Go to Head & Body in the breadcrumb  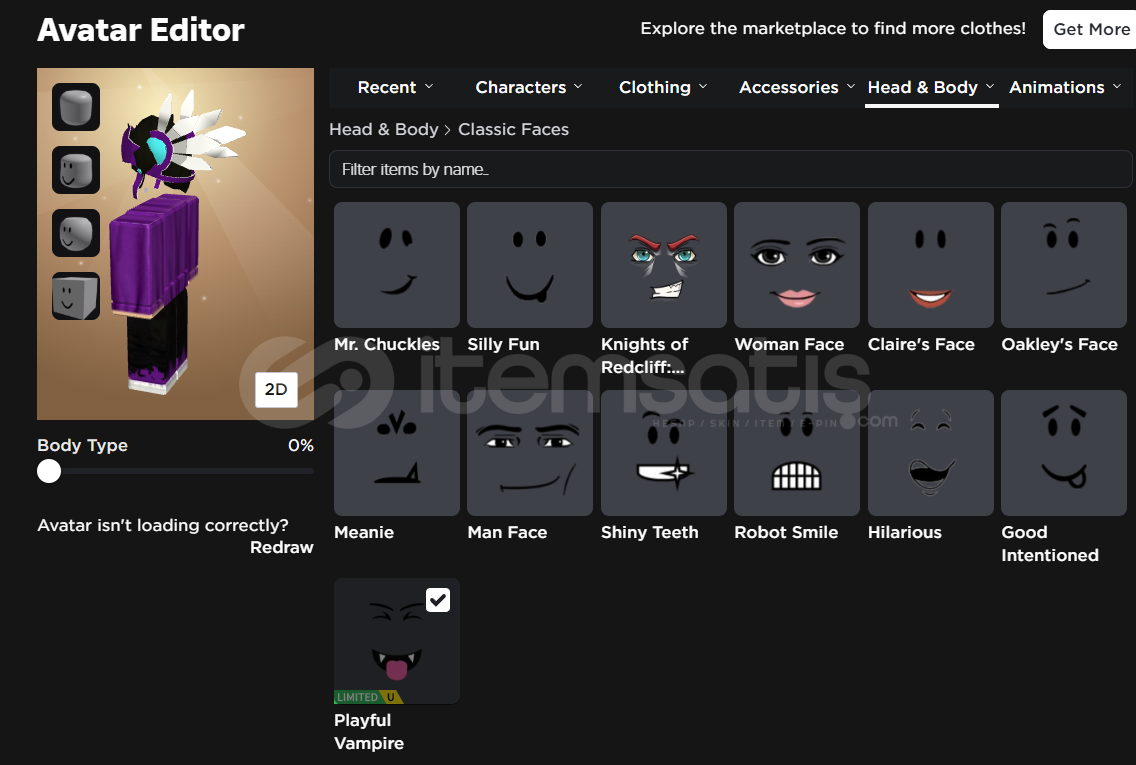pyautogui.click(x=384, y=130)
